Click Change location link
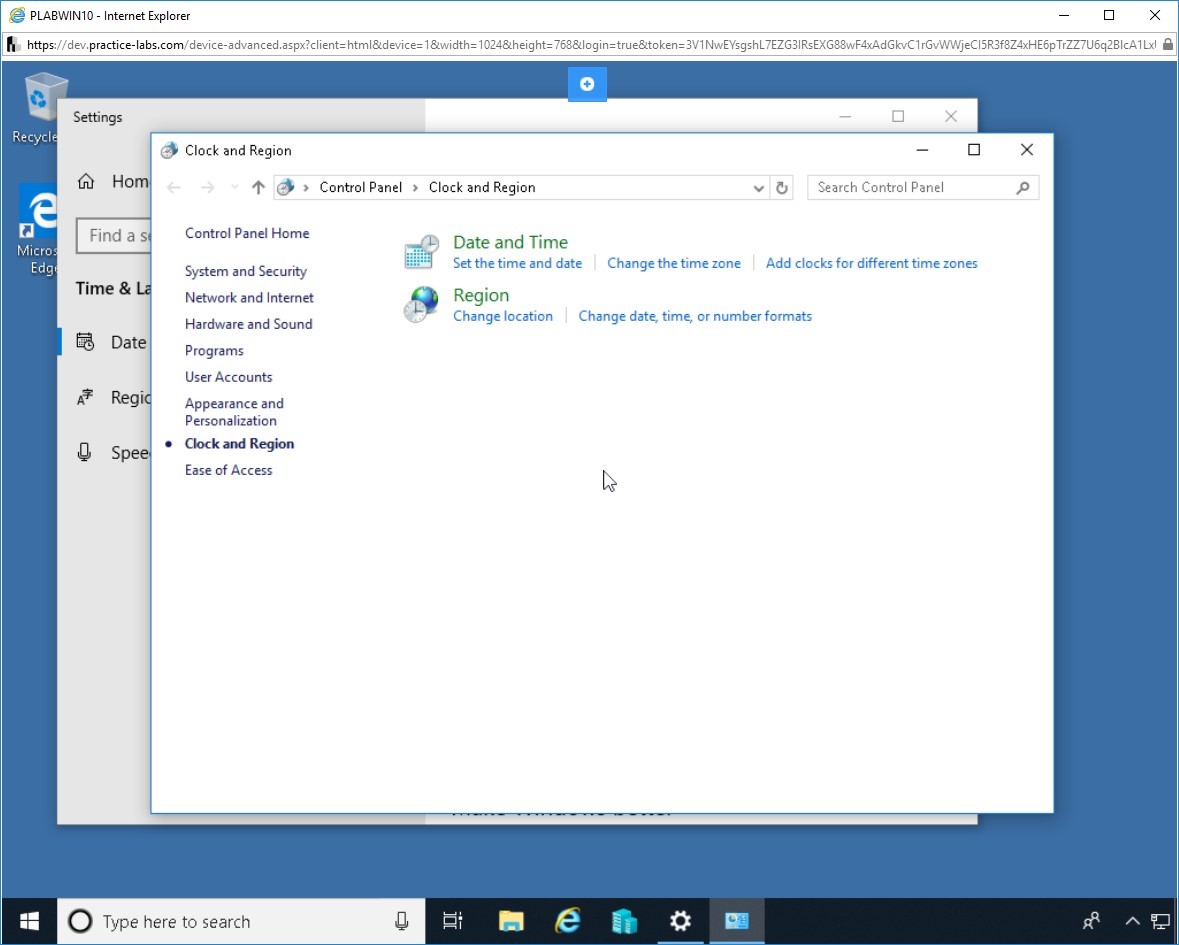The image size is (1179, 945). 502,316
